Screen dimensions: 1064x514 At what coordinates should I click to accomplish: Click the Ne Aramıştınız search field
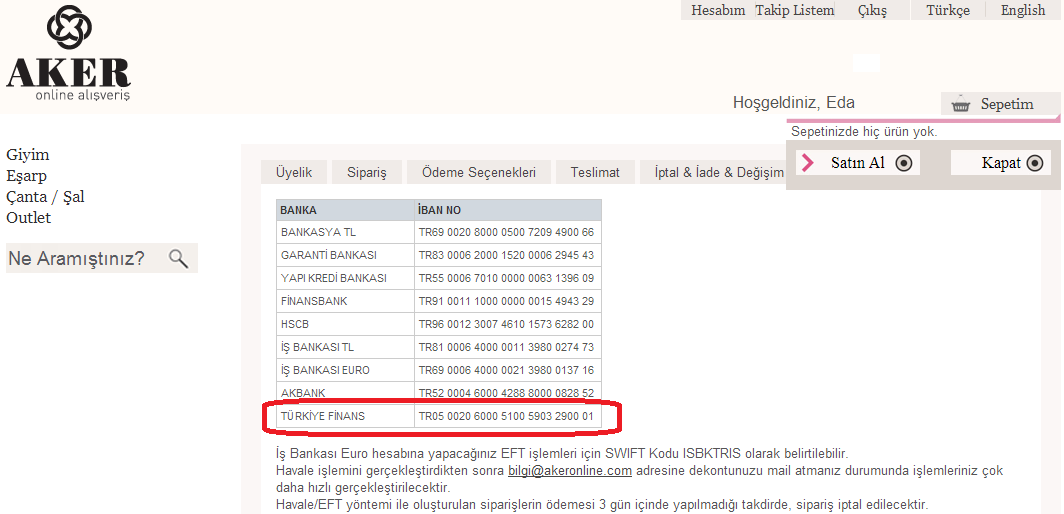(x=102, y=258)
